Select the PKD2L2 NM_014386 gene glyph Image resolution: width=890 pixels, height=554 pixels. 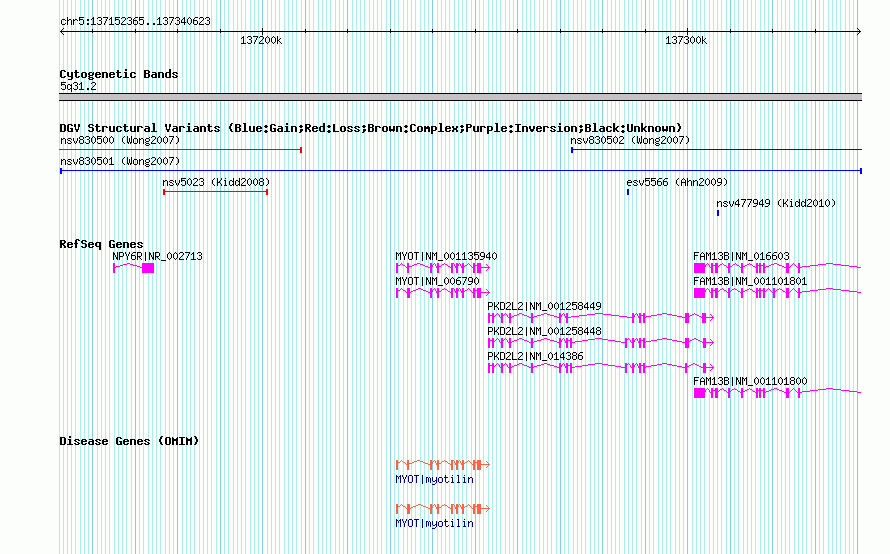(601, 368)
